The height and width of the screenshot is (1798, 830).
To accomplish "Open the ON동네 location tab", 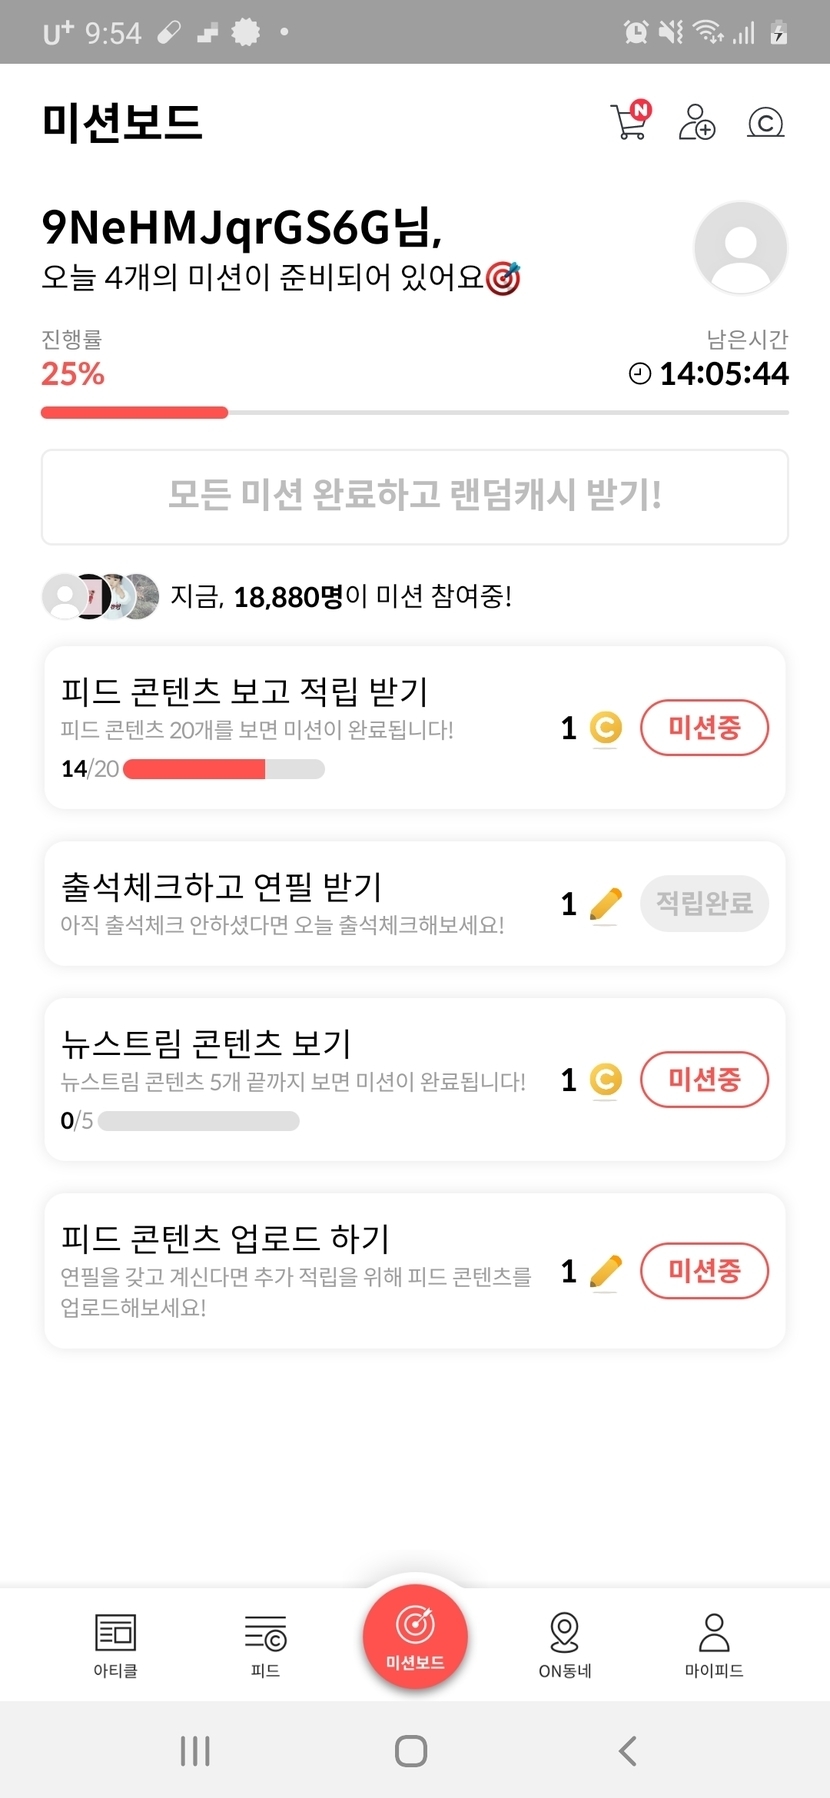I will pyautogui.click(x=565, y=1645).
